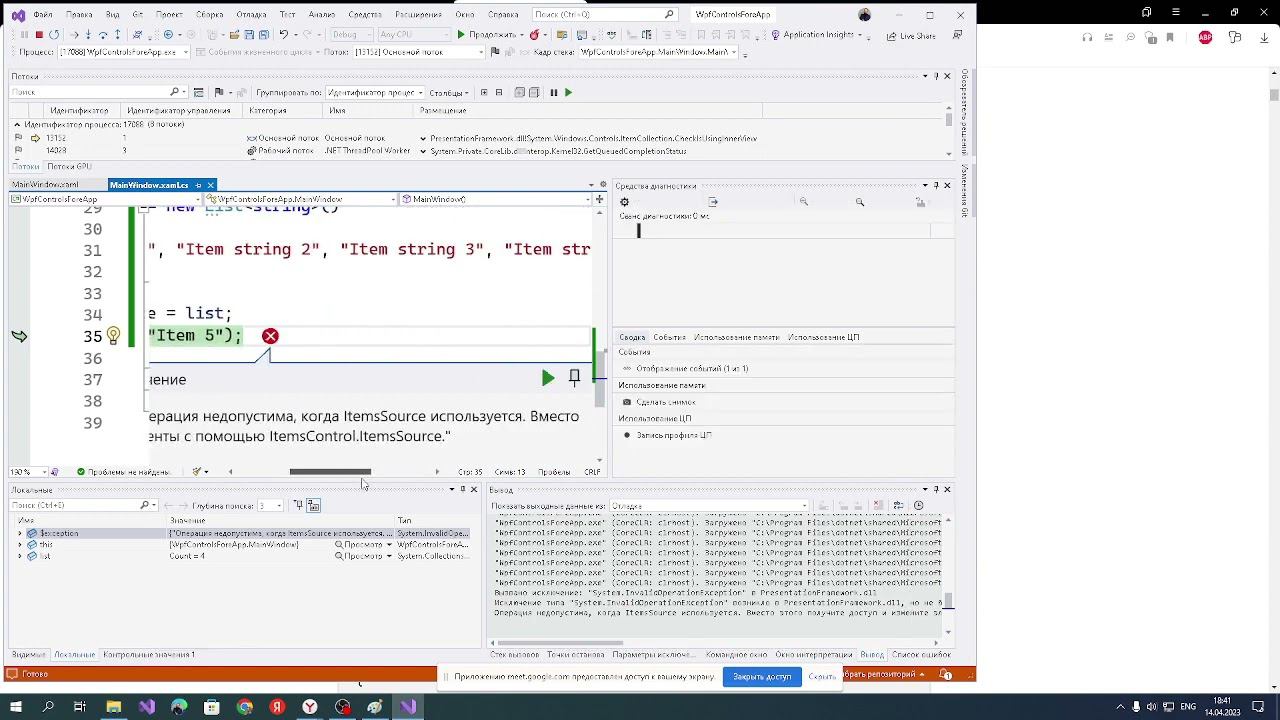Click the editor horizontal scrollbar thumb
1280x720 pixels.
pos(330,472)
